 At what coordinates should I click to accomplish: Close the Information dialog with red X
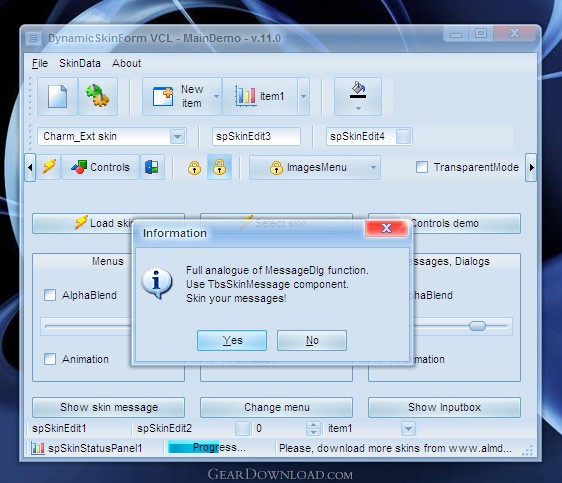tap(386, 228)
